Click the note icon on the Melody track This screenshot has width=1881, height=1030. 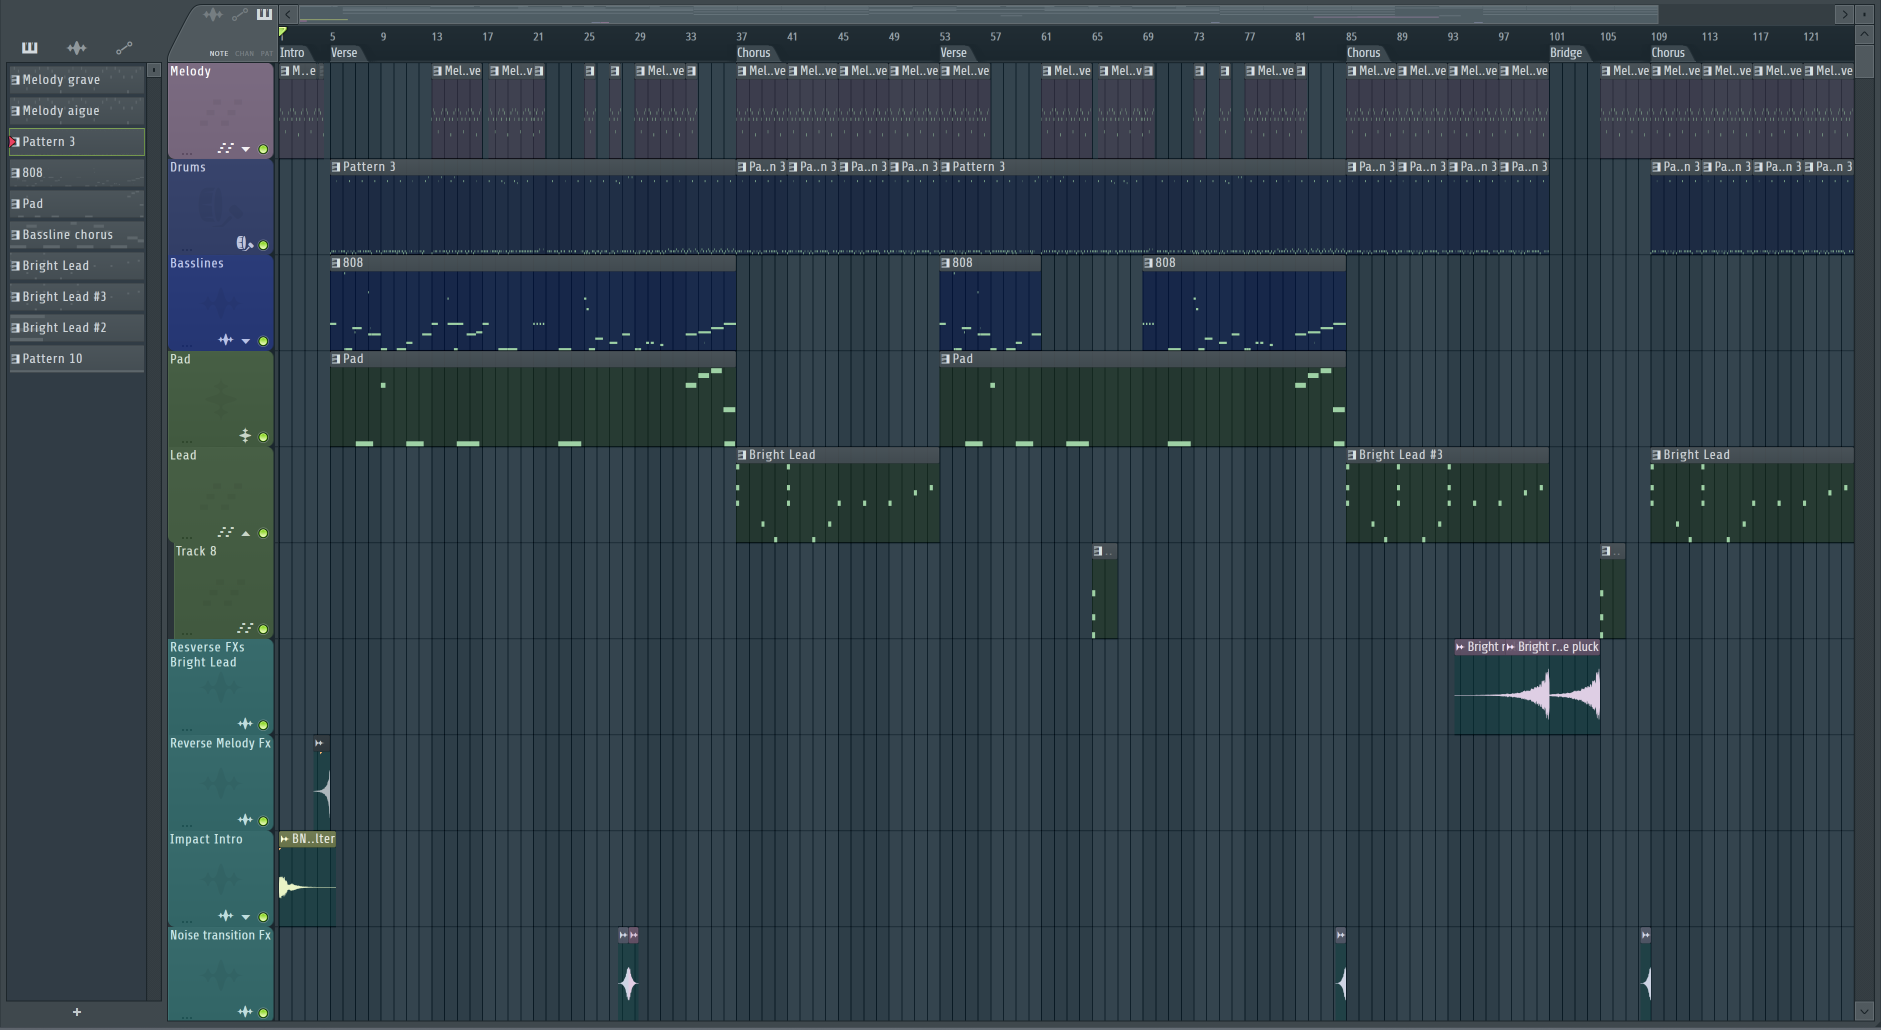tap(226, 148)
